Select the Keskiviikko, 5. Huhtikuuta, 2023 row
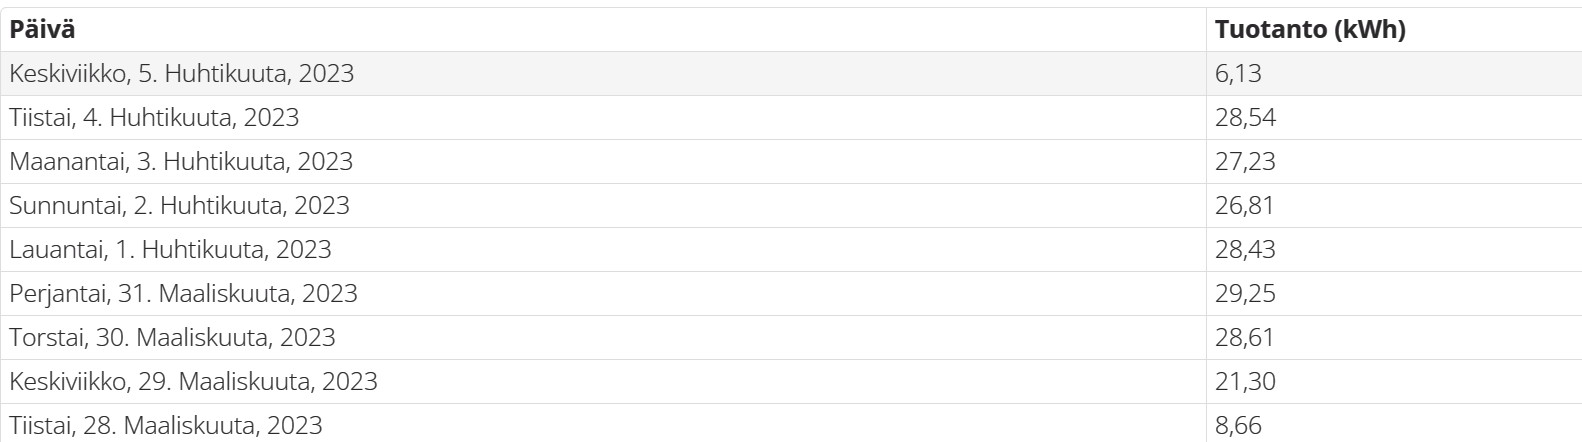Viewport: 1582px width, 442px height. 791,74
